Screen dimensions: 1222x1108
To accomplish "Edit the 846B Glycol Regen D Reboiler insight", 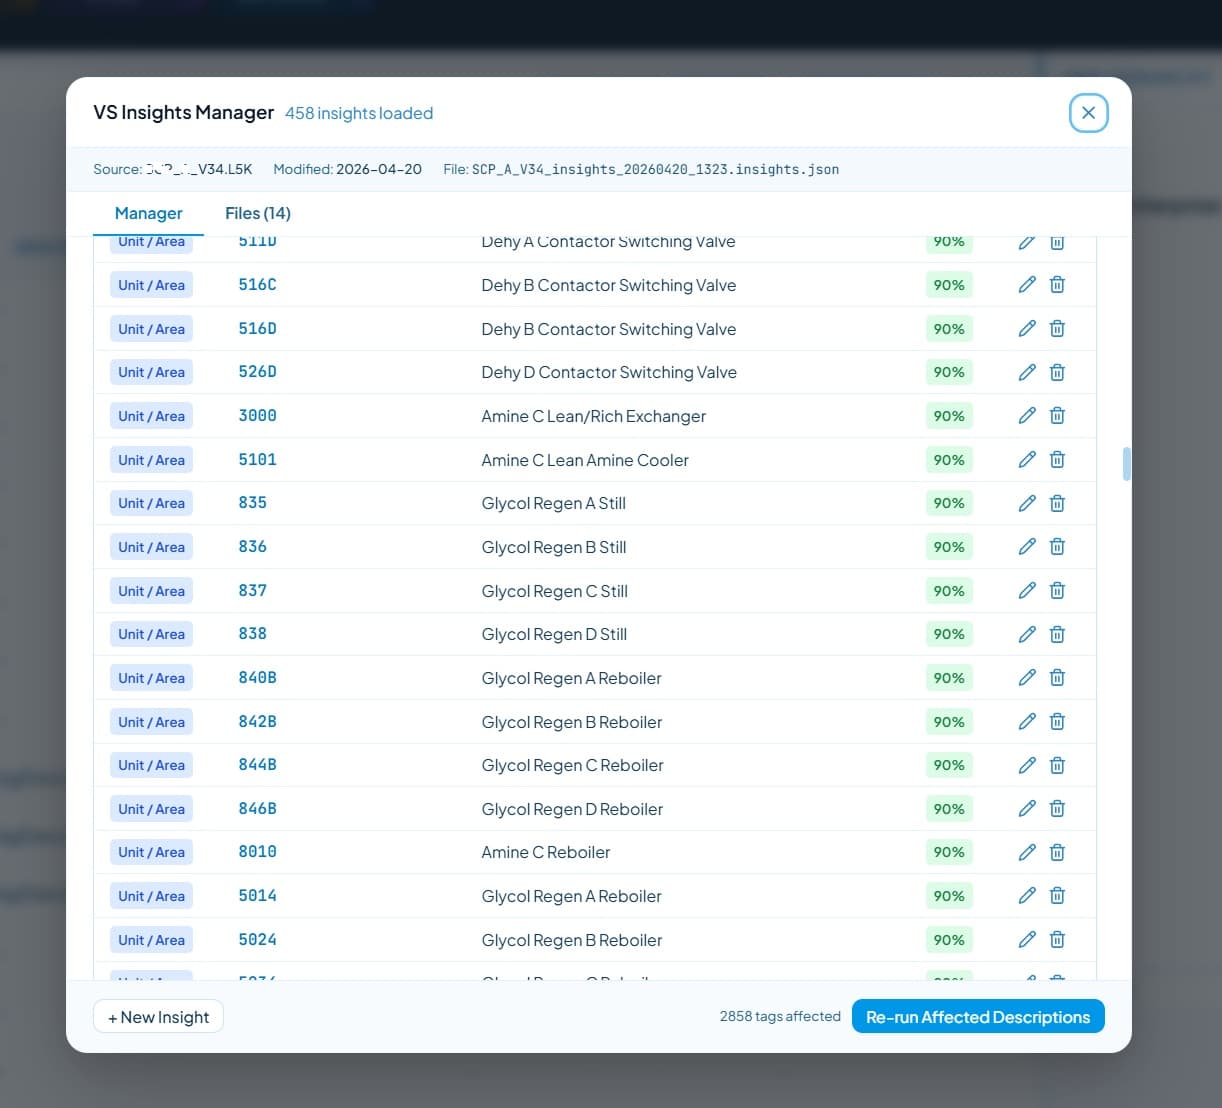I will pyautogui.click(x=1027, y=809).
